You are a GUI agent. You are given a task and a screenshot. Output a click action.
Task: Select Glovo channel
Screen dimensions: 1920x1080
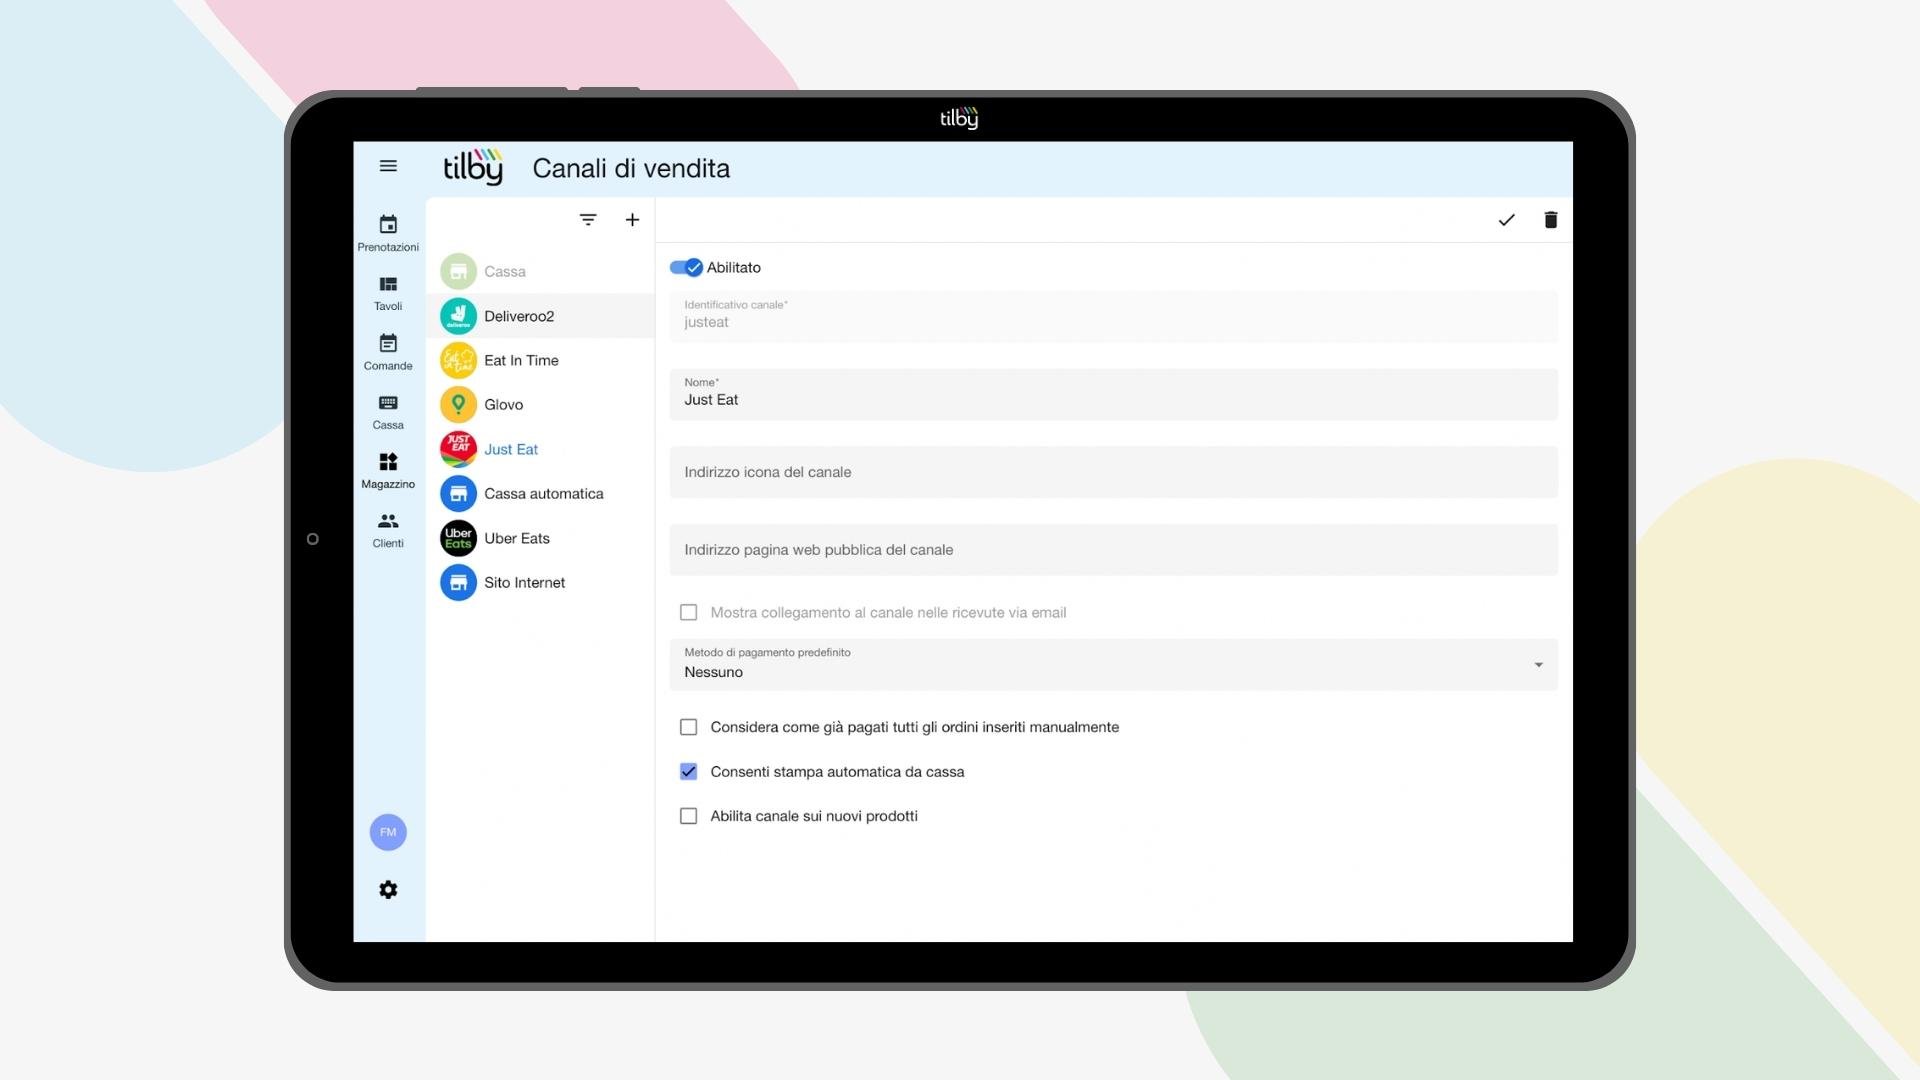540,405
